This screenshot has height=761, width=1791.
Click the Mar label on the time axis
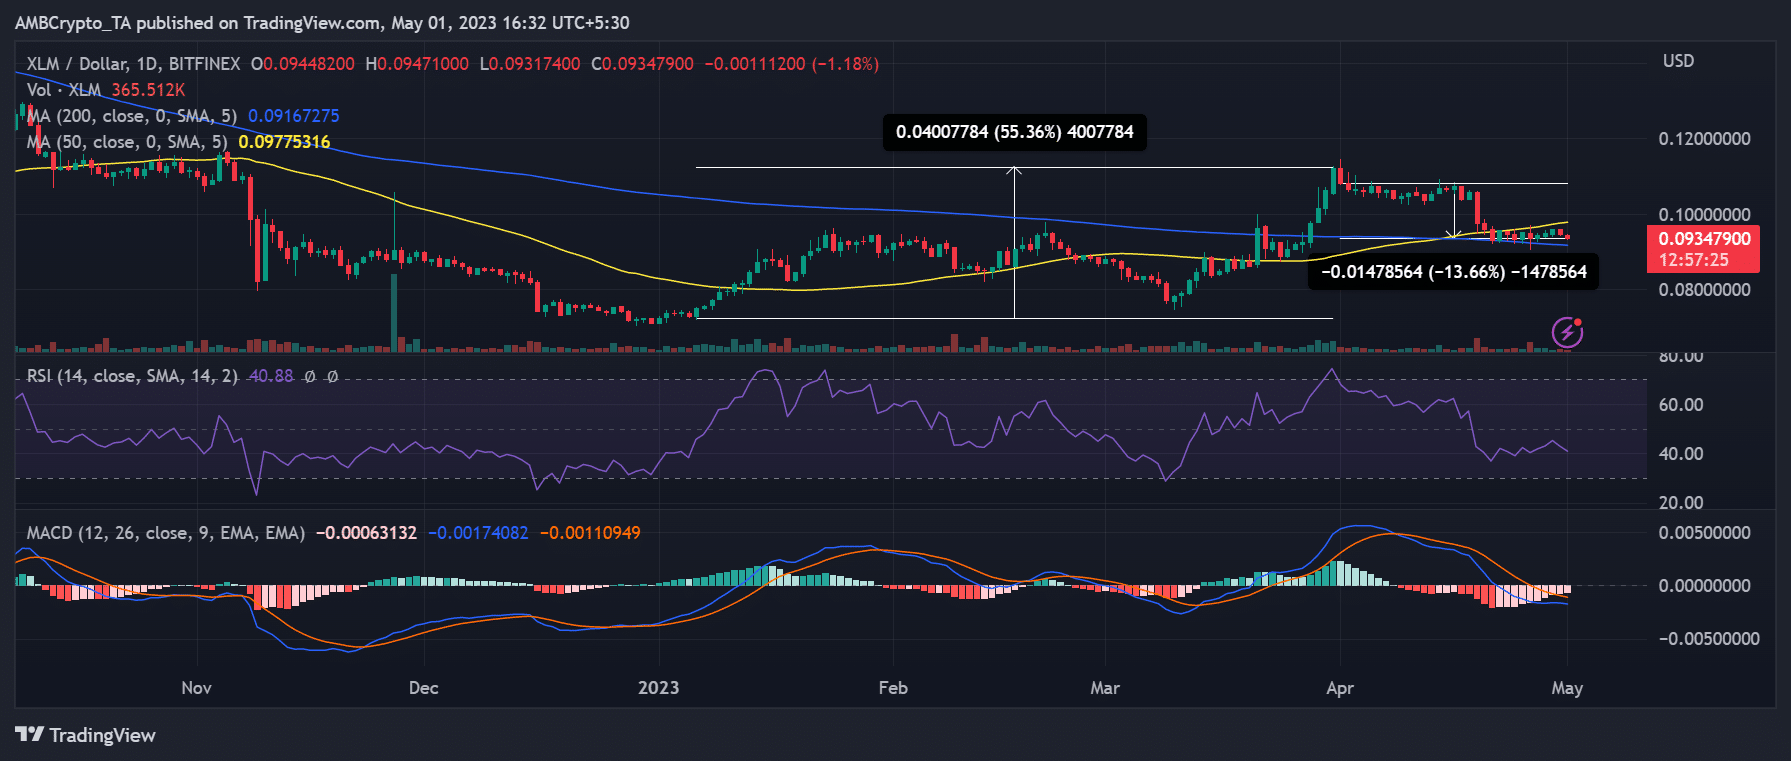pos(1105,688)
